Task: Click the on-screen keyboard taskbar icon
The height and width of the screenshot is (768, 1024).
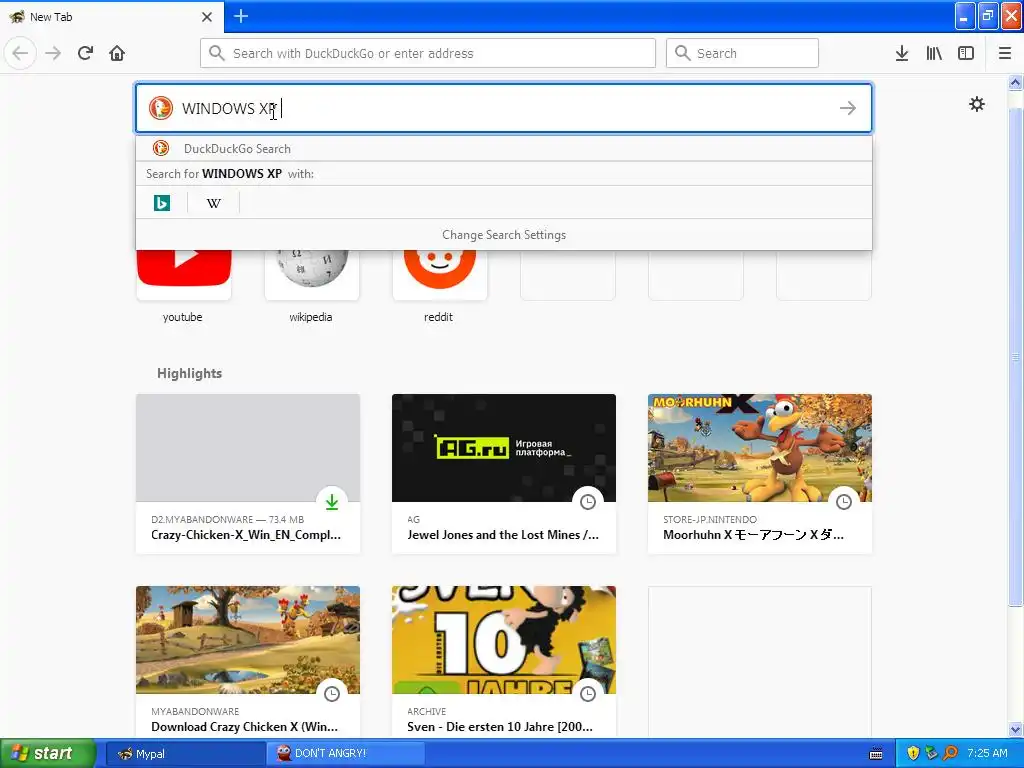Action: (x=876, y=754)
